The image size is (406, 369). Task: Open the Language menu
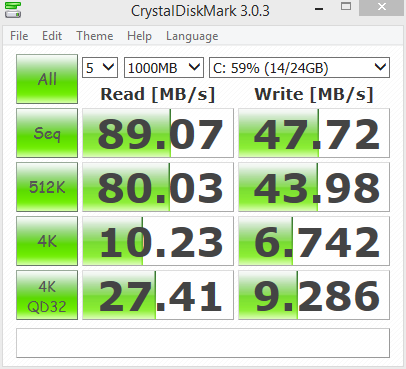192,36
